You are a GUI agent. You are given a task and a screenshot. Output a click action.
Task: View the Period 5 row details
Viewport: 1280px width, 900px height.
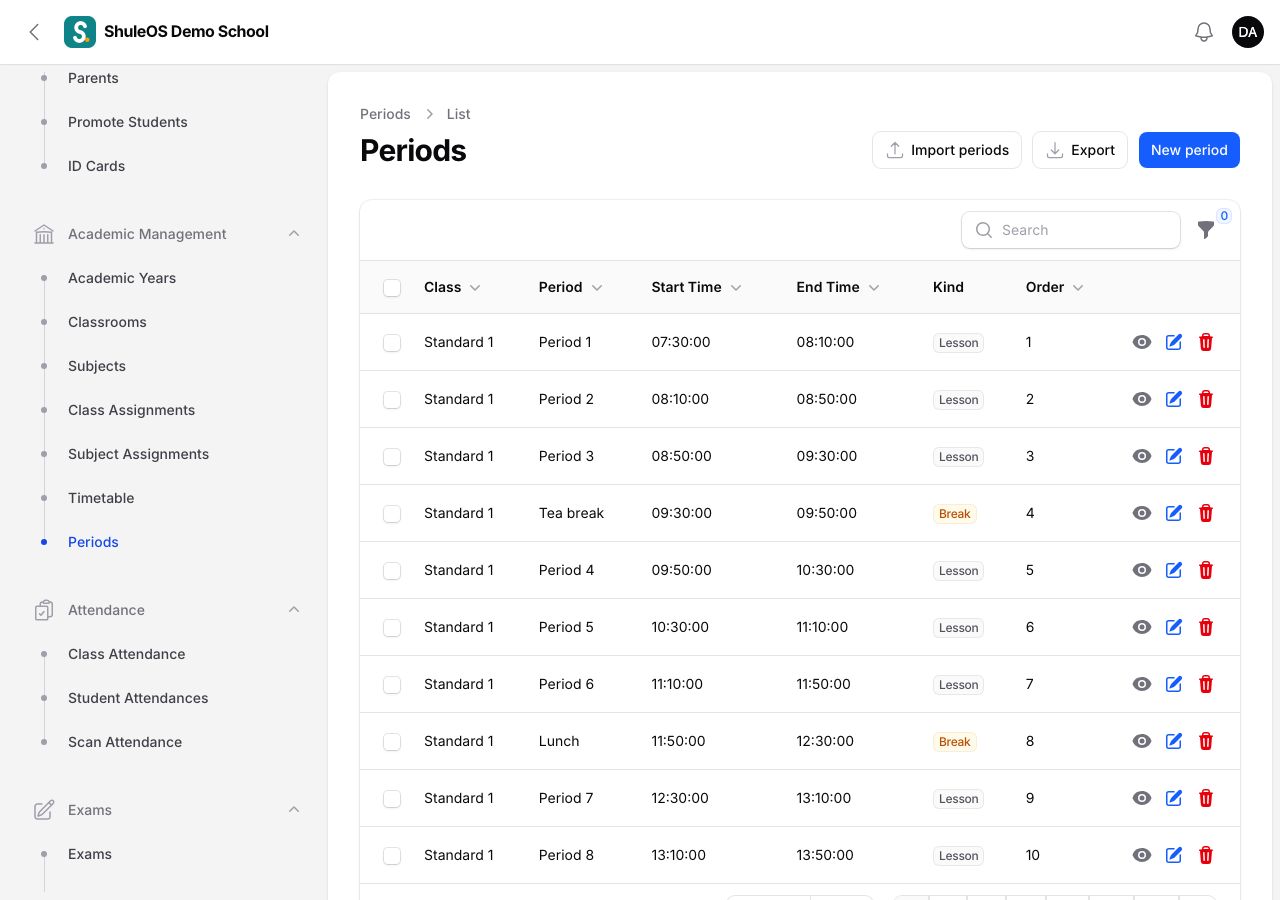point(1142,627)
